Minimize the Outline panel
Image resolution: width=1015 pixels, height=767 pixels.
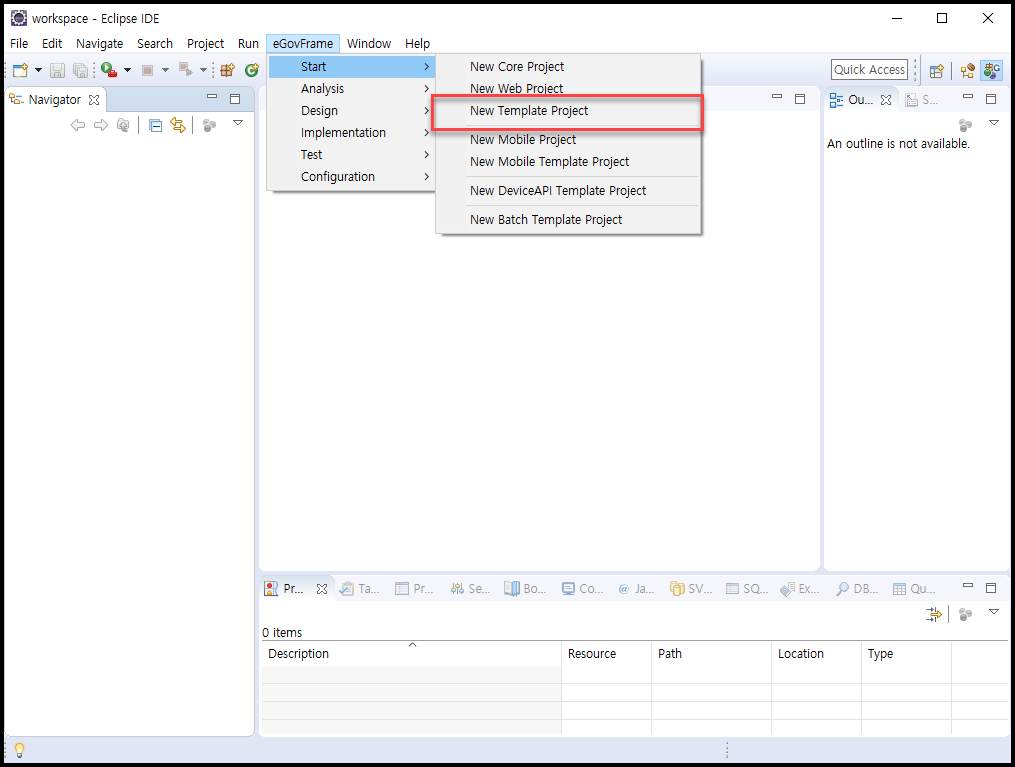click(968, 97)
